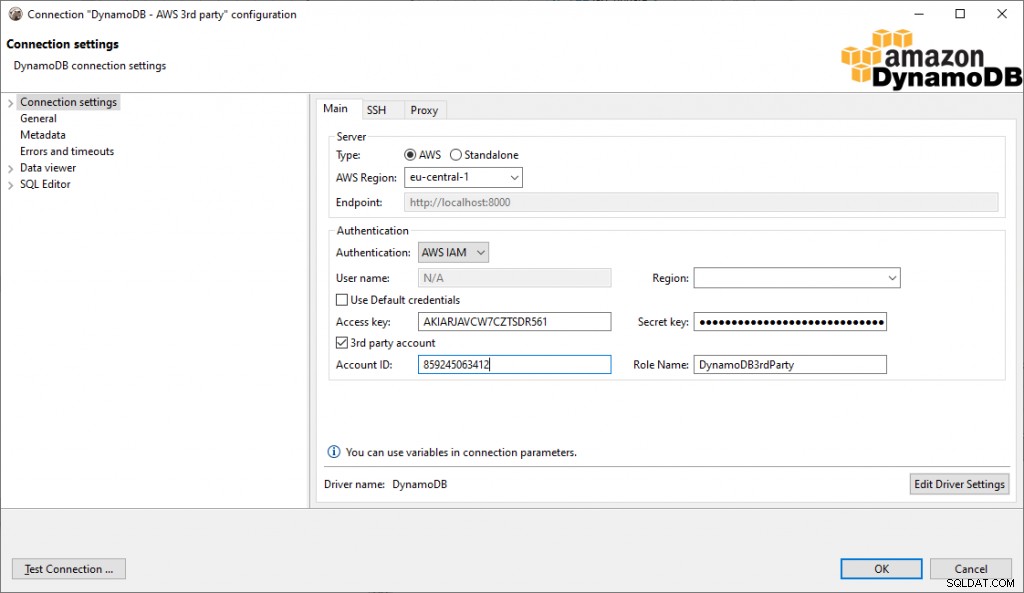
Task: Select Metadata in the settings tree
Action: pyautogui.click(x=42, y=135)
